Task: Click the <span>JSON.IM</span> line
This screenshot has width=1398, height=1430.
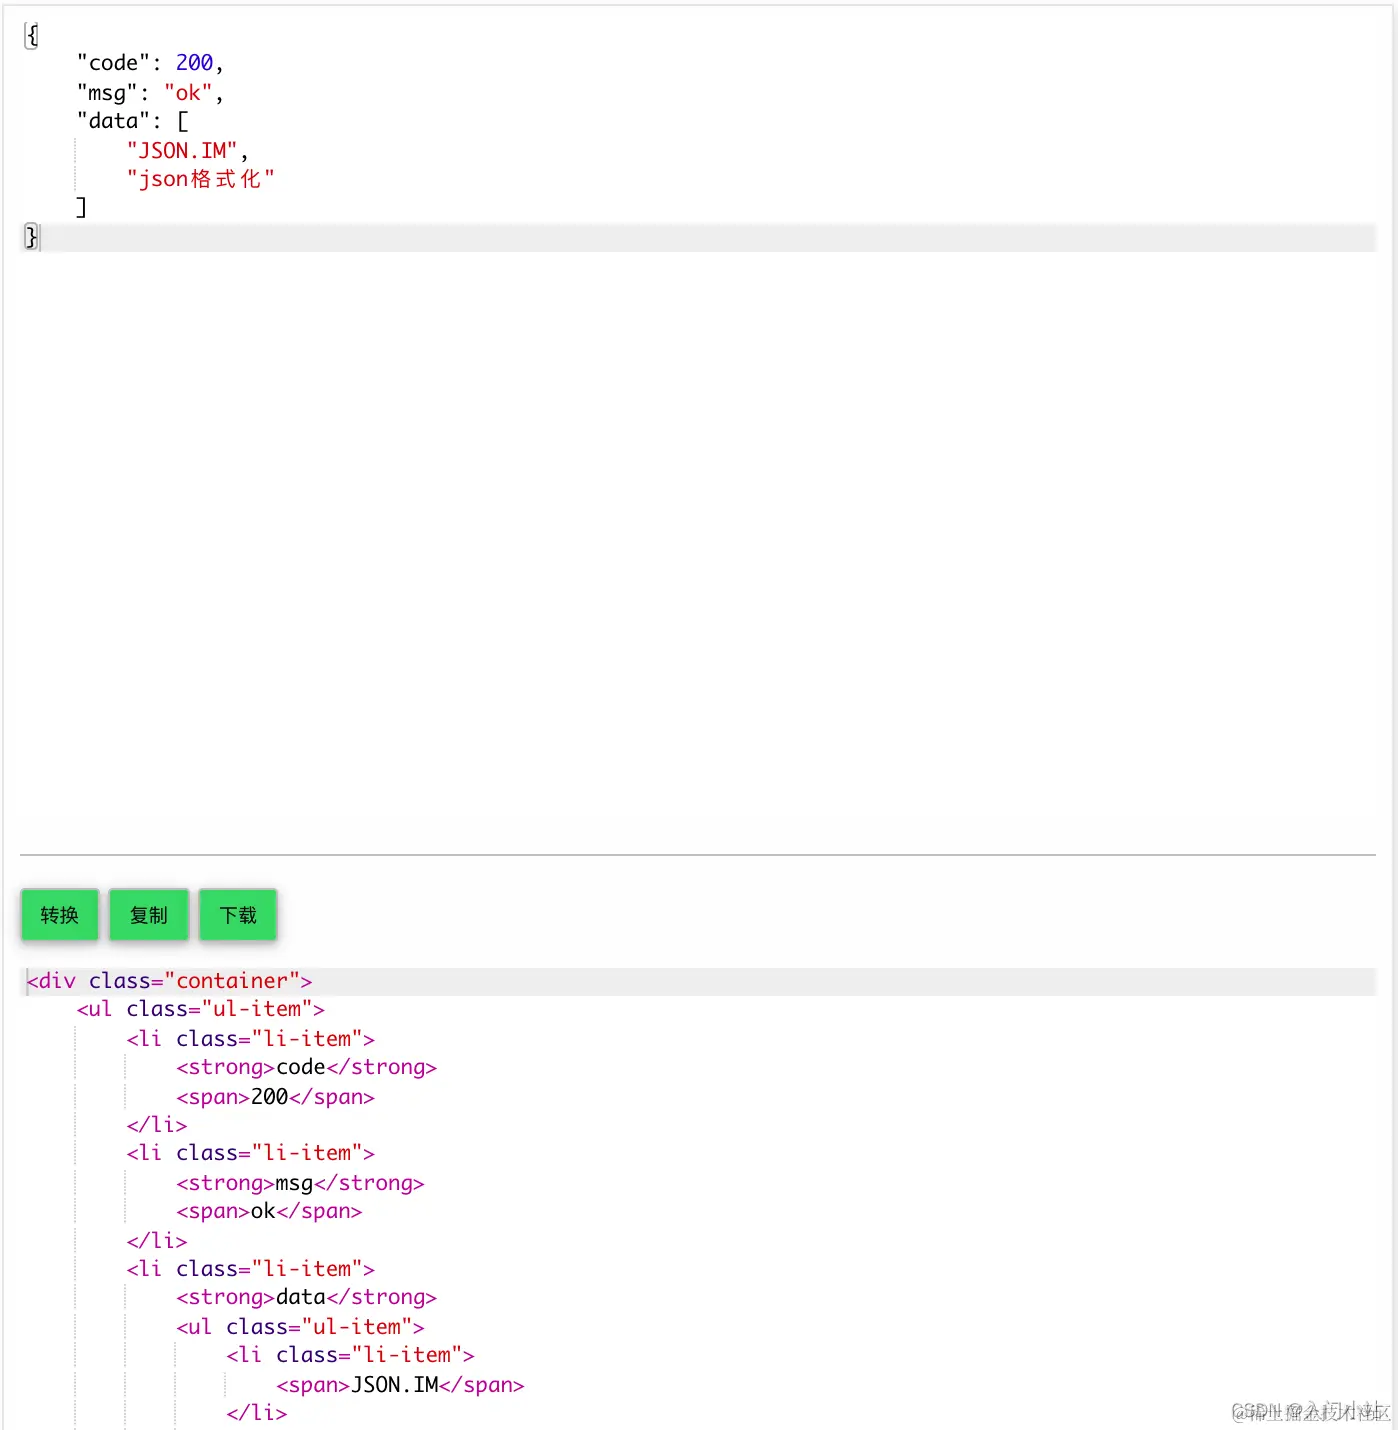Action: [x=401, y=1385]
